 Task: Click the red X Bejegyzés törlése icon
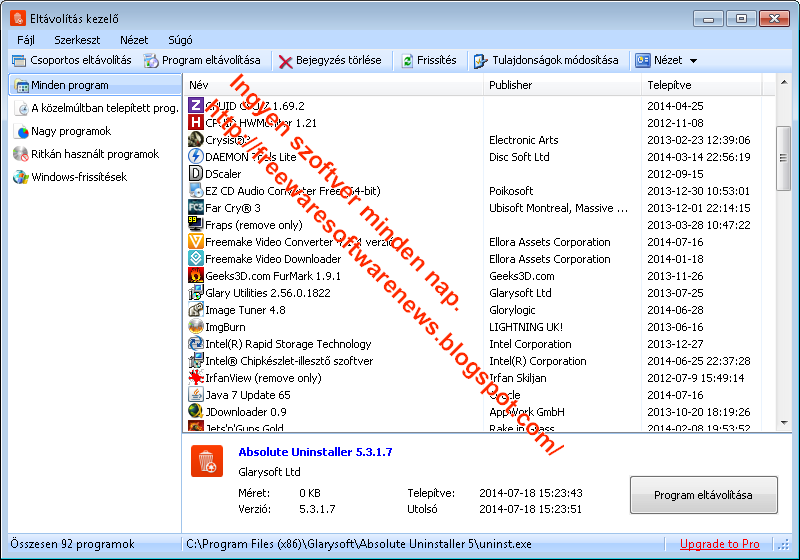[286, 61]
